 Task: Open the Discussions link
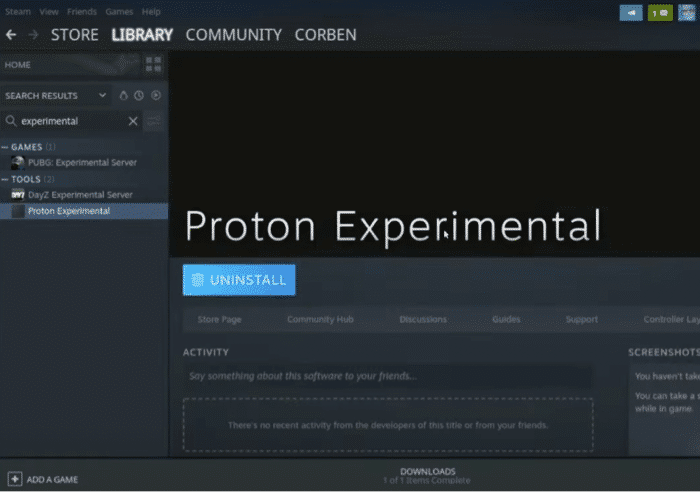pyautogui.click(x=423, y=319)
